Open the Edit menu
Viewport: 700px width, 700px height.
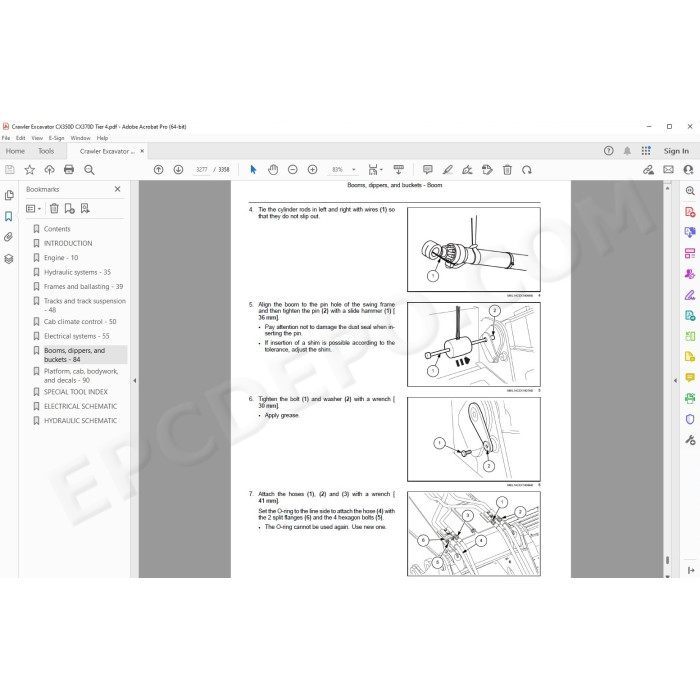pyautogui.click(x=21, y=138)
